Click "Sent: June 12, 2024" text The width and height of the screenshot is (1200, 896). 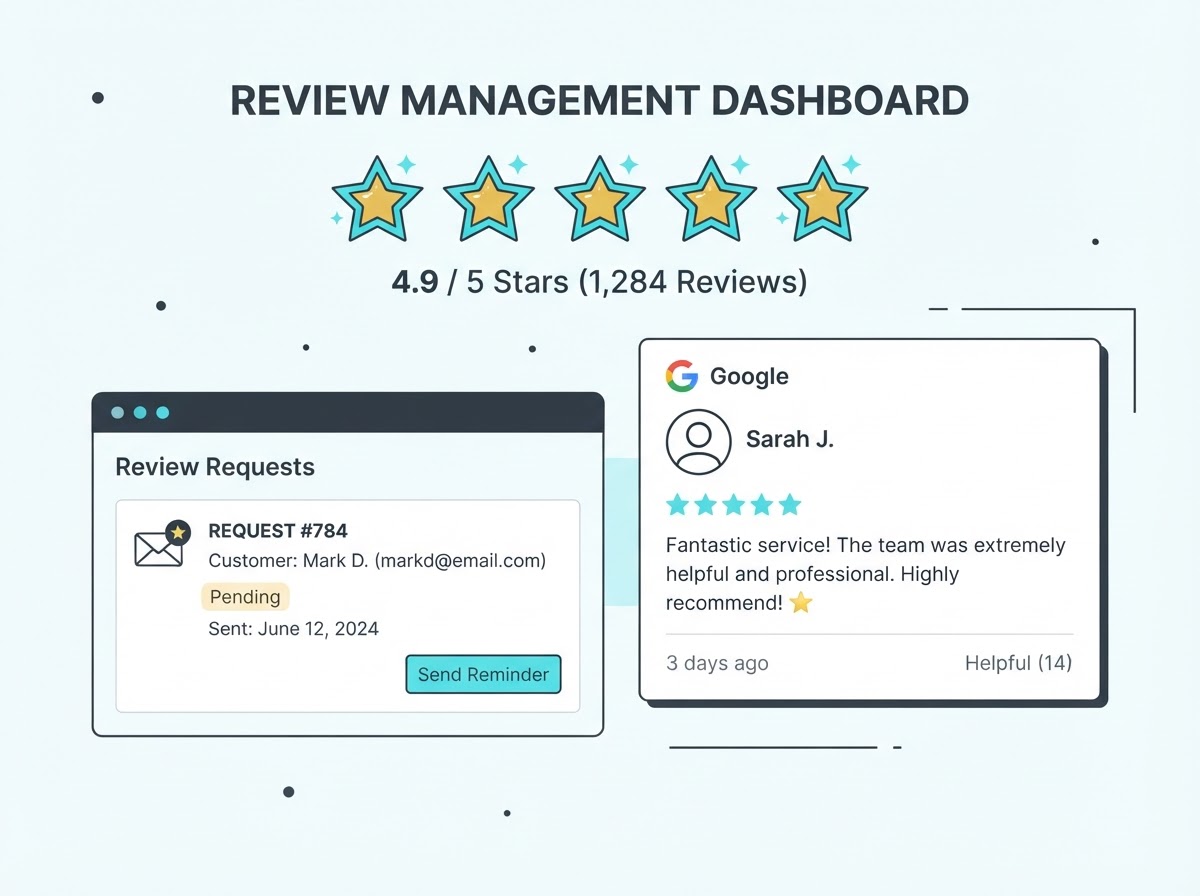click(x=293, y=629)
